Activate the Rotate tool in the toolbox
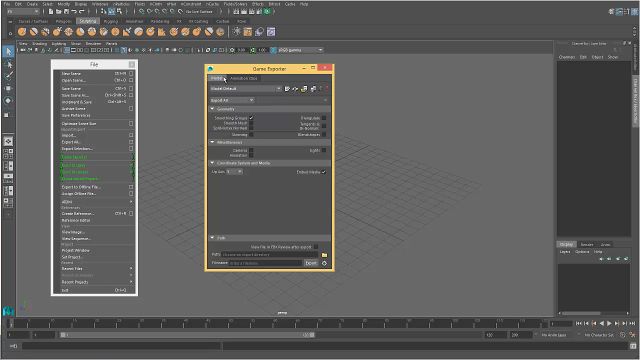This screenshot has width=640, height=360. click(8, 100)
